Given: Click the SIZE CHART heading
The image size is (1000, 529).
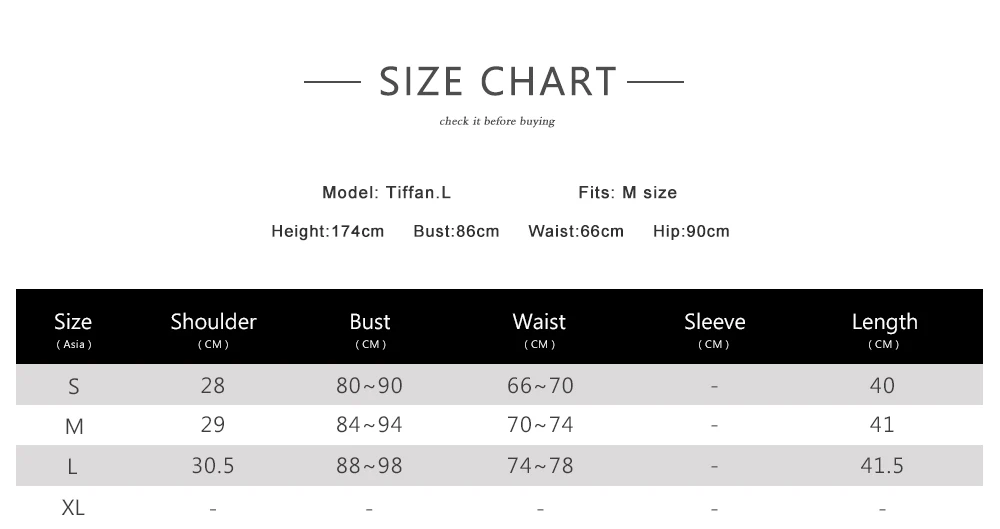Looking at the screenshot, I should [497, 82].
